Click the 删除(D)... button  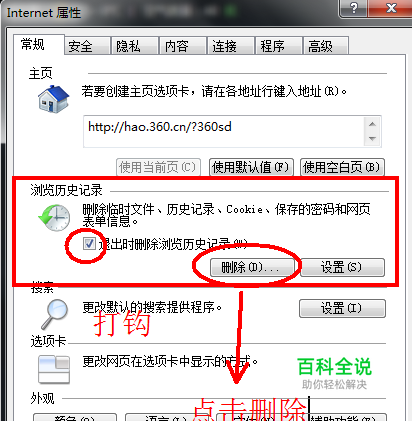[252, 267]
